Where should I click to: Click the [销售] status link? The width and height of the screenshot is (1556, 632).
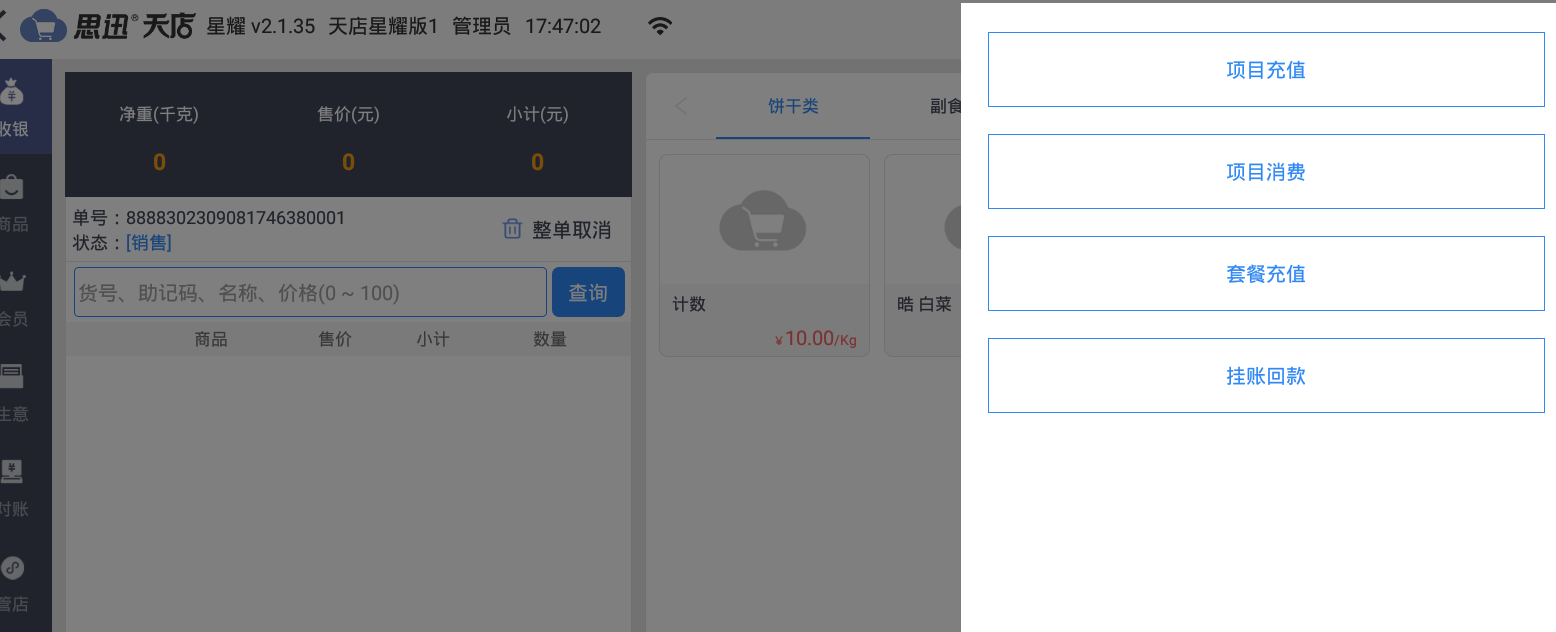(148, 243)
